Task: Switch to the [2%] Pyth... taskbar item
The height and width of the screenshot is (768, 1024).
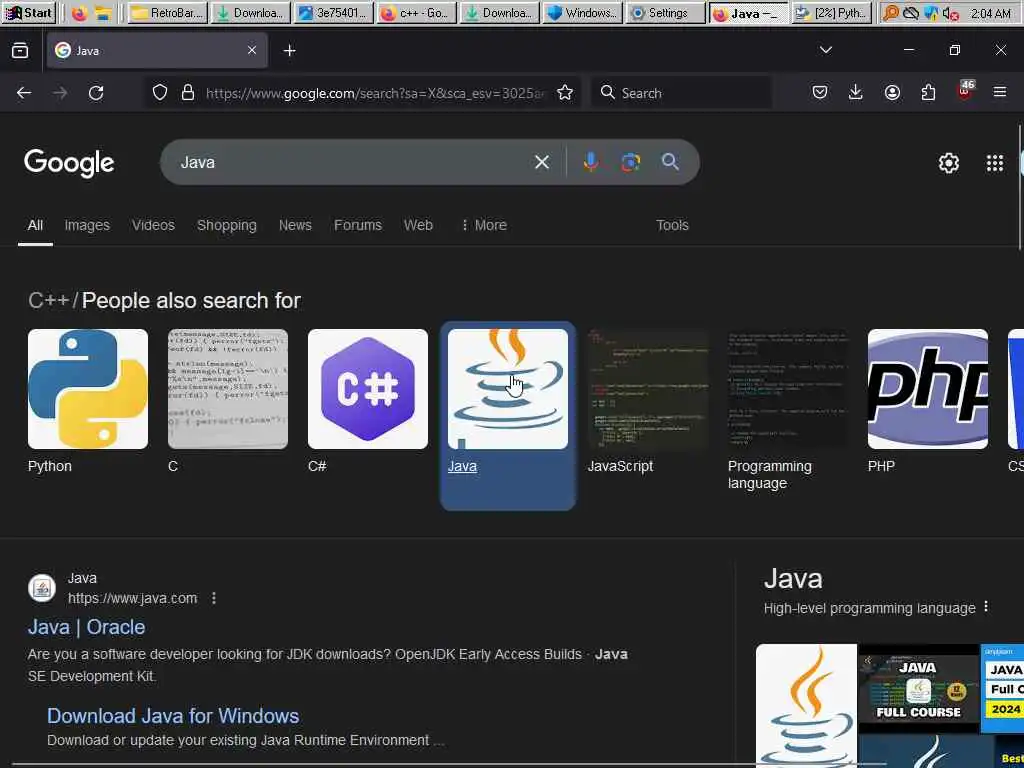Action: pyautogui.click(x=832, y=13)
